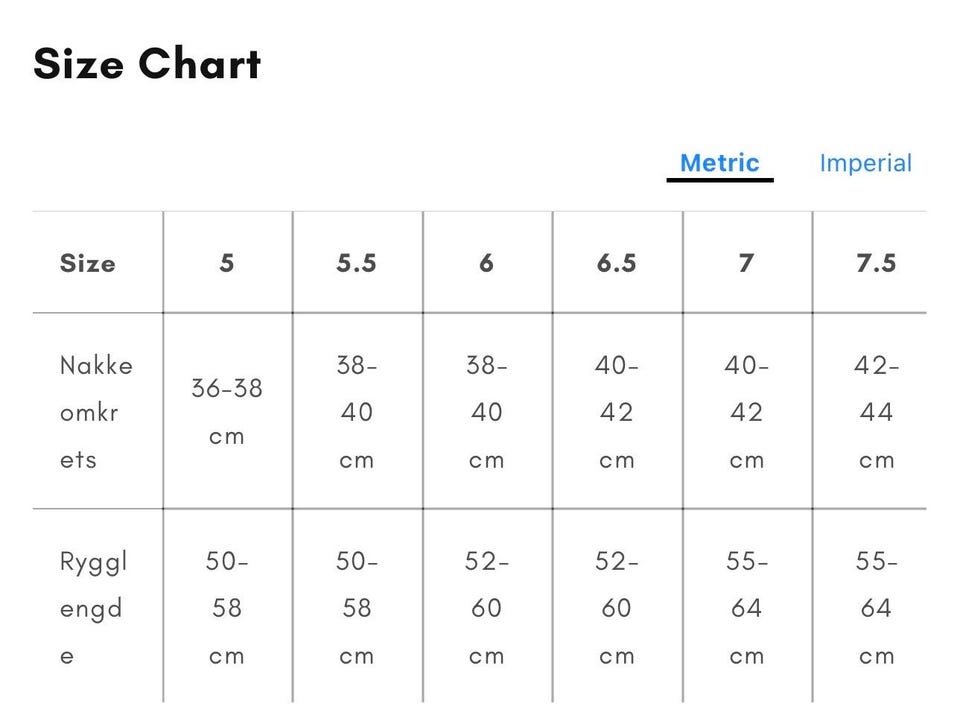The height and width of the screenshot is (718, 960).
Task: Click the Size row header
Action: (x=87, y=263)
